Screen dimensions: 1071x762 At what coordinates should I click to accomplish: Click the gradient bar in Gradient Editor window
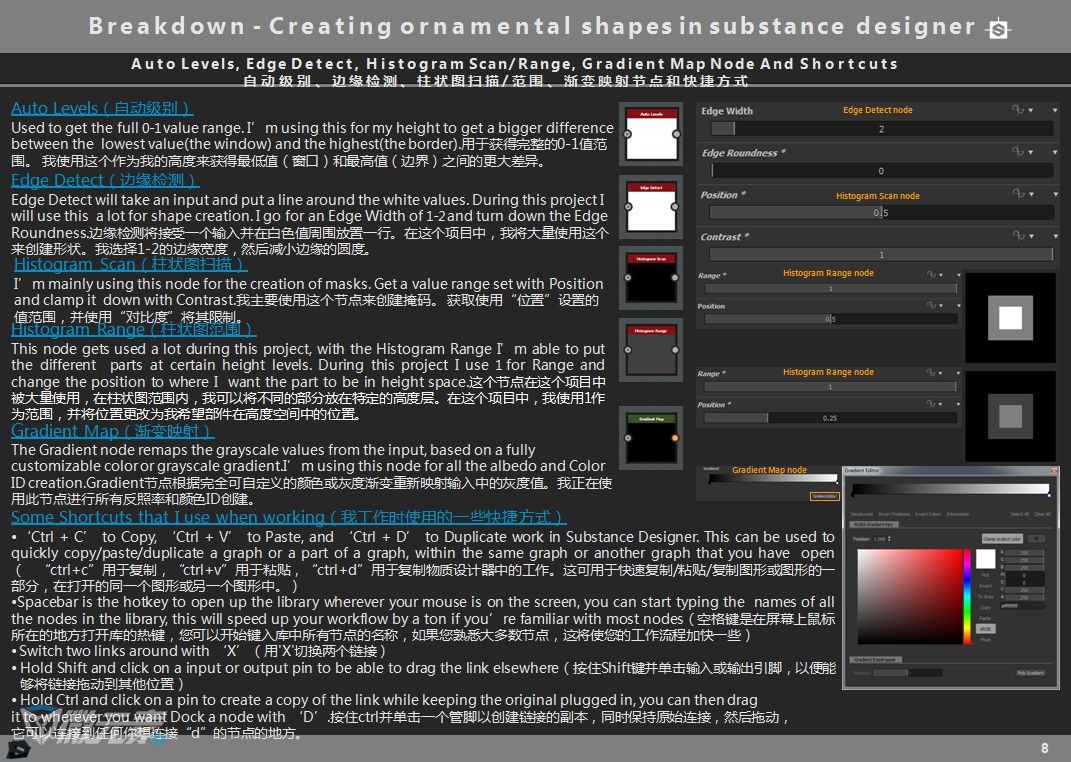[950, 490]
